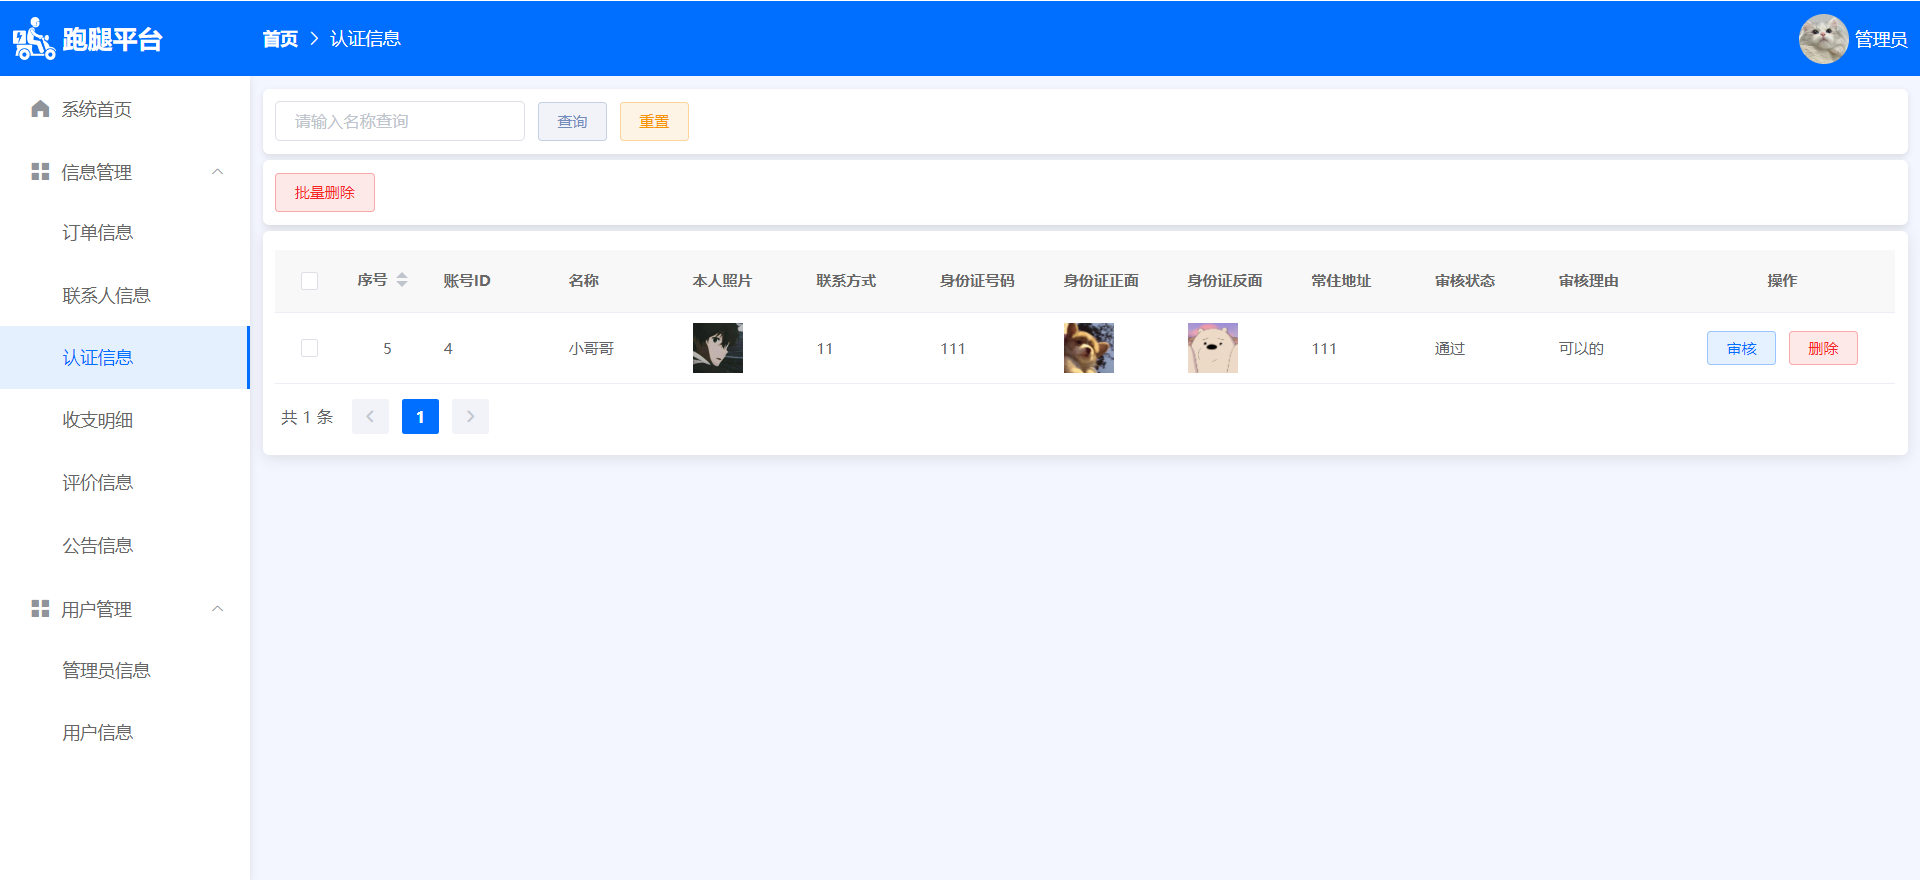Screen dimensions: 1920x880
Task: Click the 账号ID column header
Action: (x=467, y=281)
